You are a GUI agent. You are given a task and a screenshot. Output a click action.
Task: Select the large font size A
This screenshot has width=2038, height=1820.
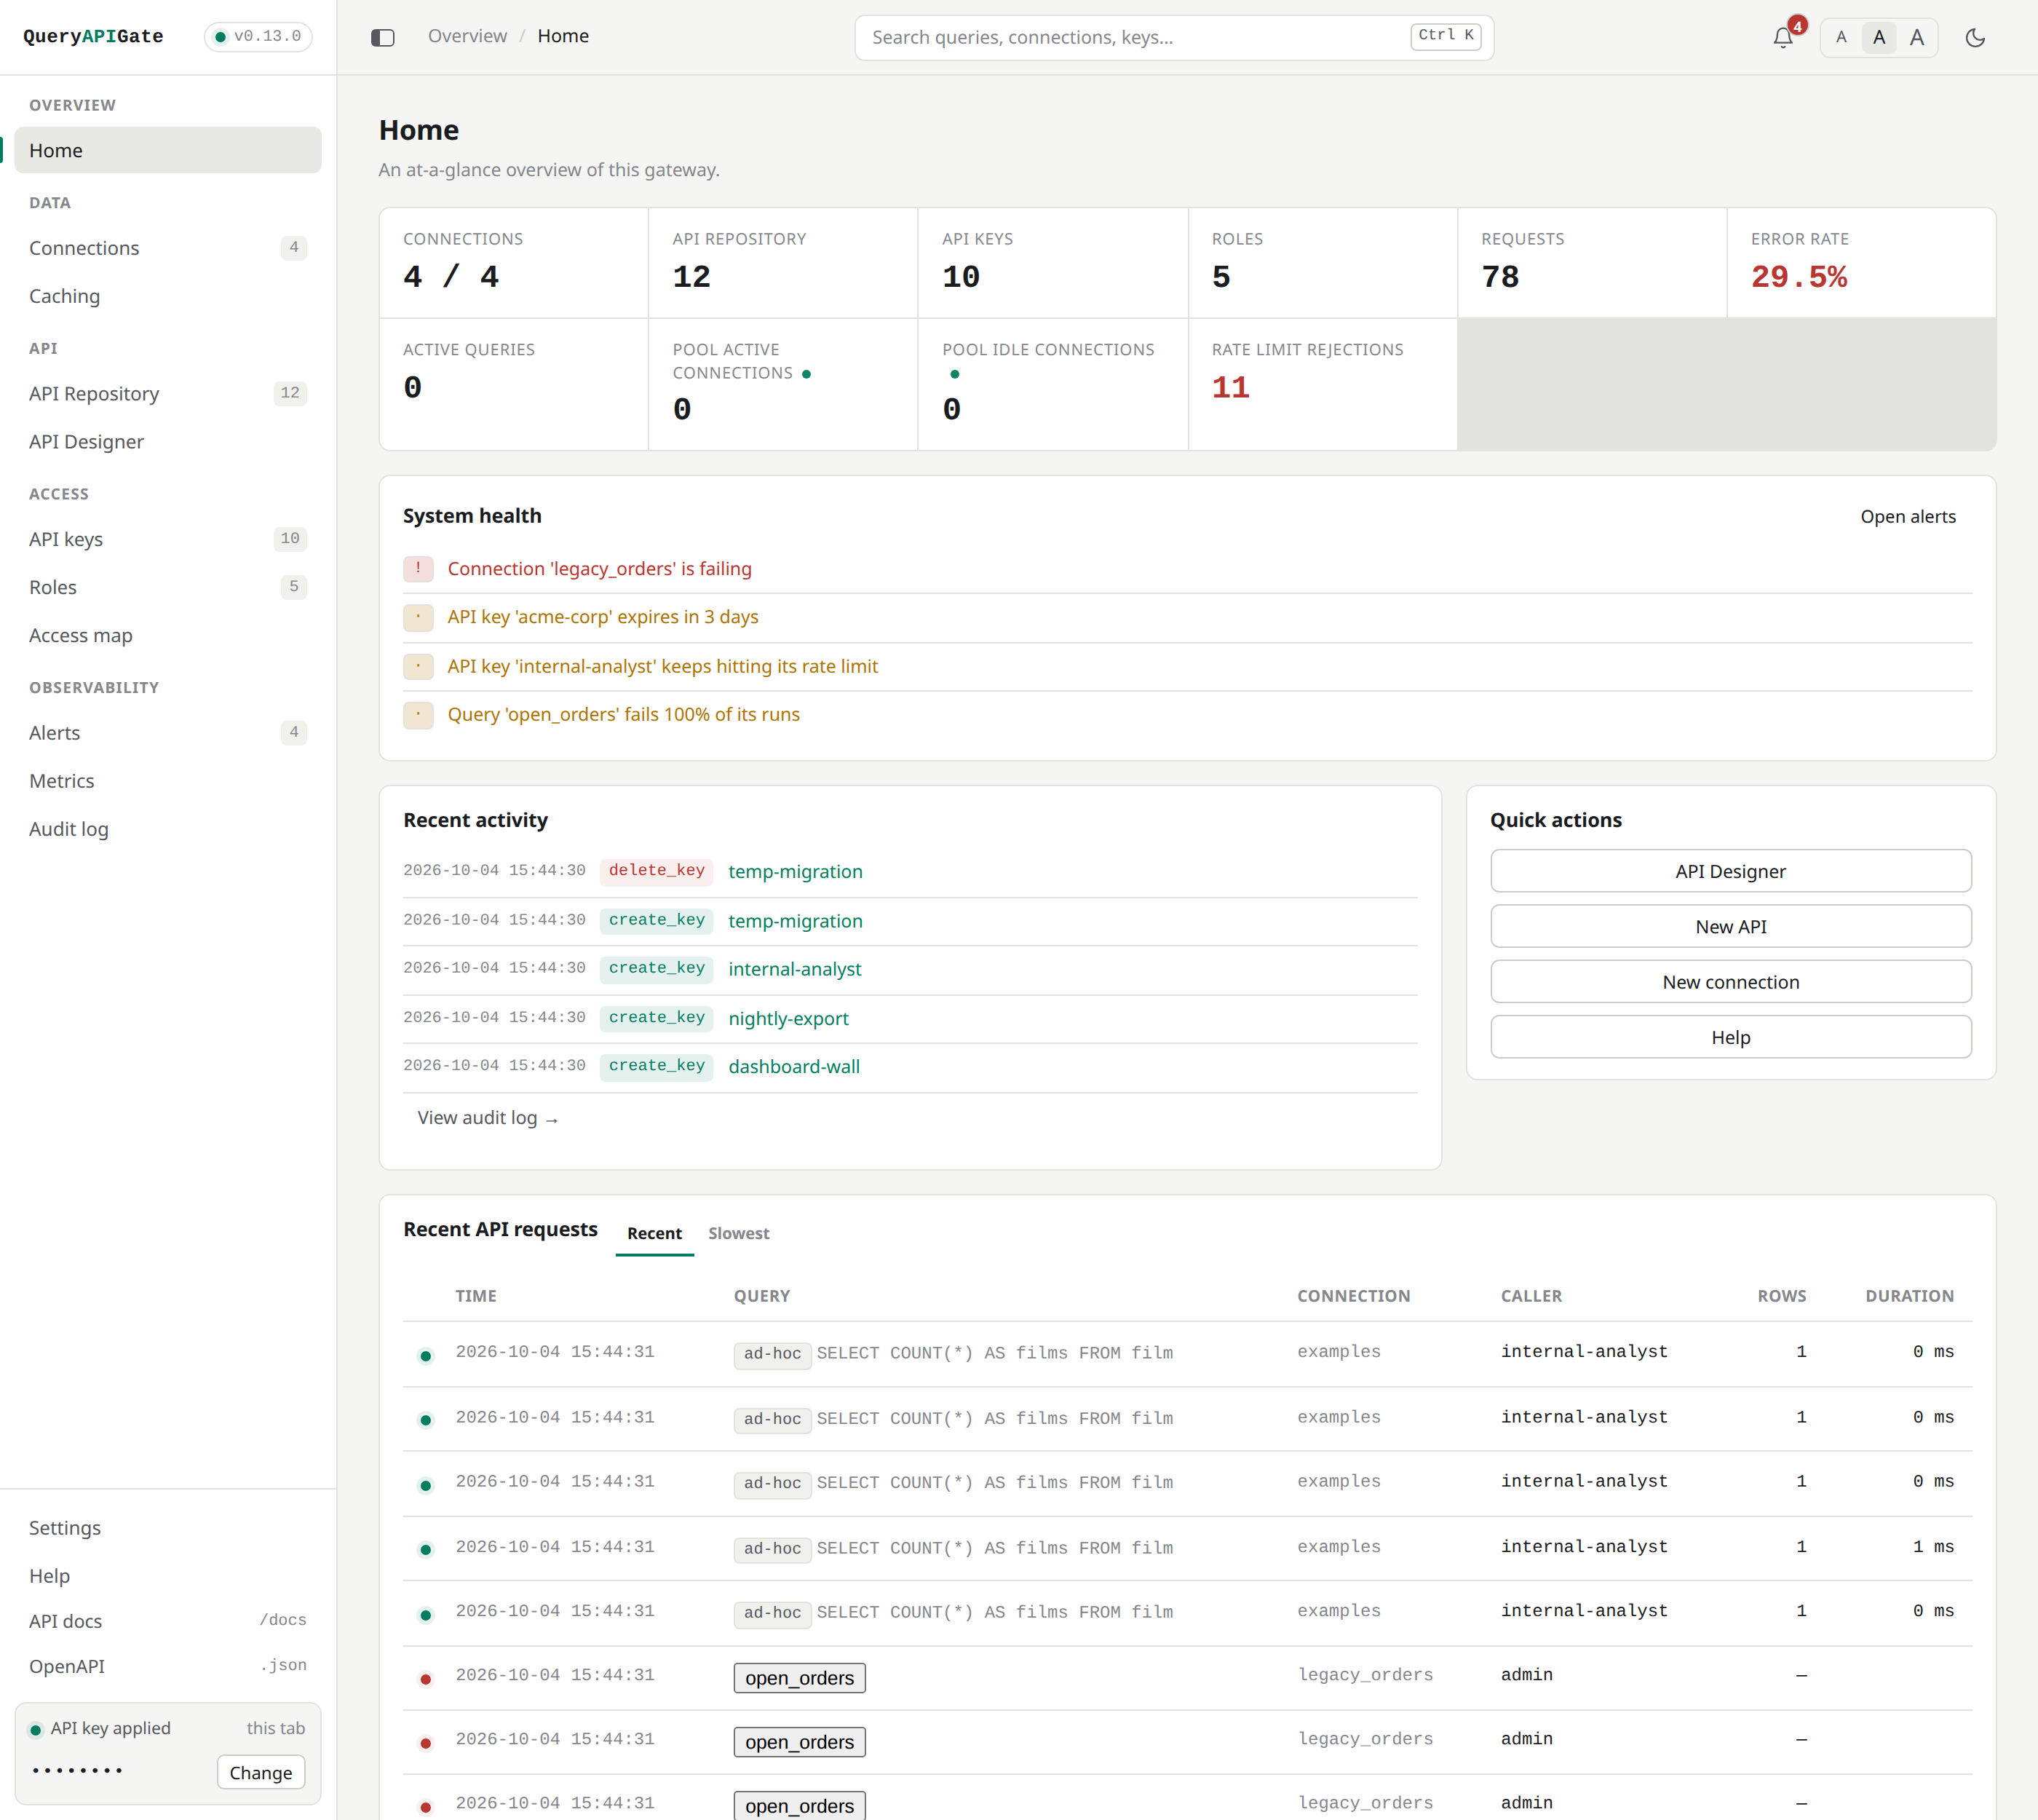[1916, 37]
